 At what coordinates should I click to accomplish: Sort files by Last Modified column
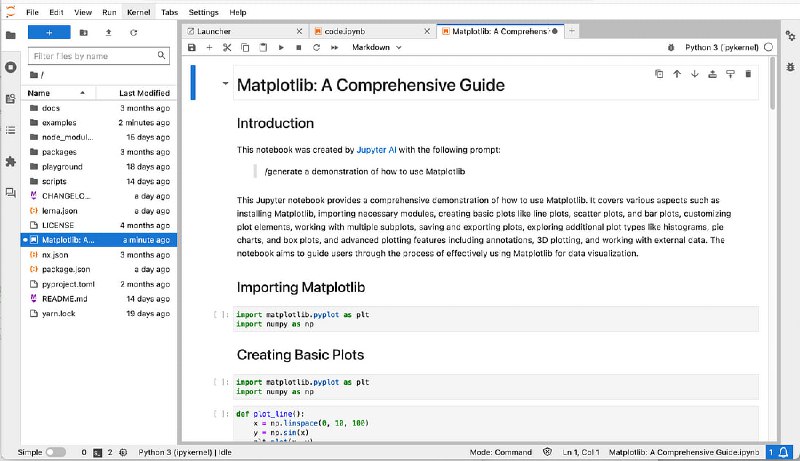pyautogui.click(x=136, y=93)
